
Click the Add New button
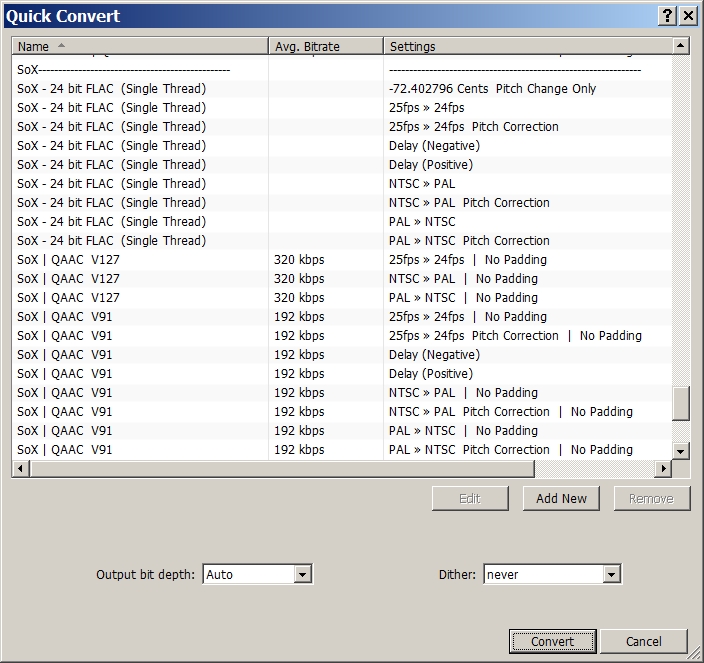click(561, 498)
